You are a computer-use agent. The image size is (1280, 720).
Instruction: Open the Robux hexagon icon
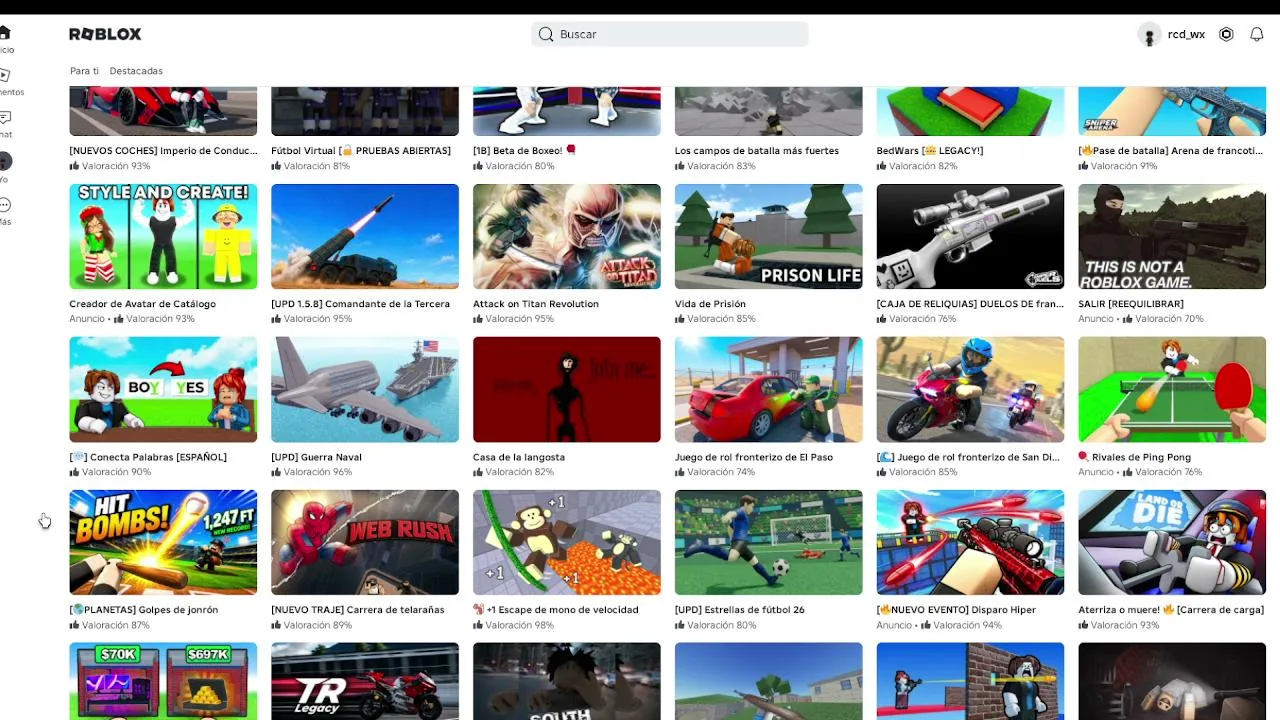[x=1226, y=34]
